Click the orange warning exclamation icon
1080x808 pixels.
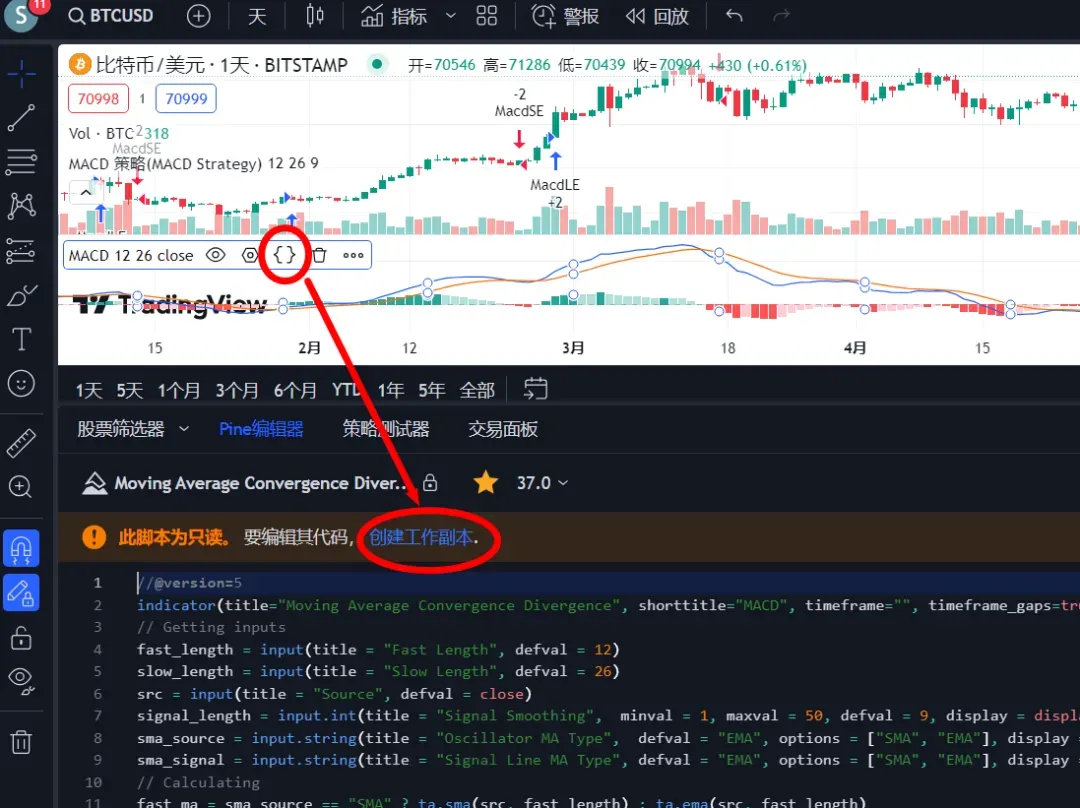tap(94, 537)
